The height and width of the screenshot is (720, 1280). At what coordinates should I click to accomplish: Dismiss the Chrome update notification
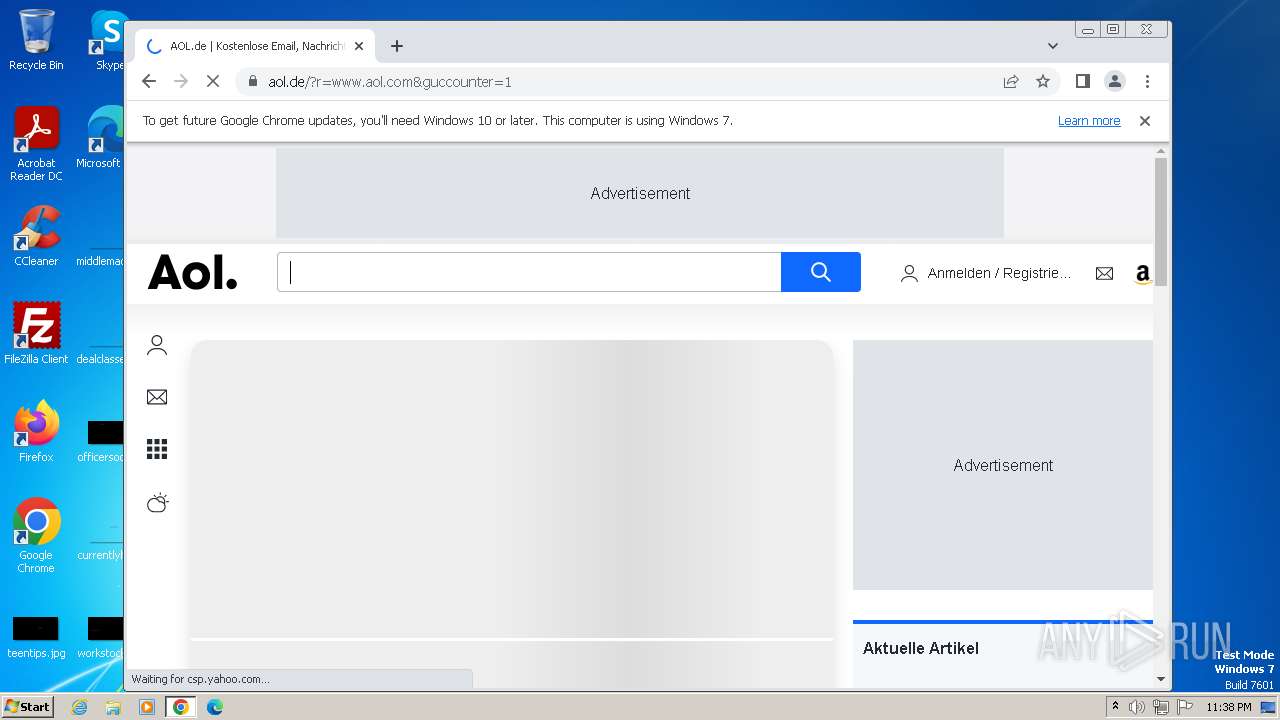(x=1145, y=121)
